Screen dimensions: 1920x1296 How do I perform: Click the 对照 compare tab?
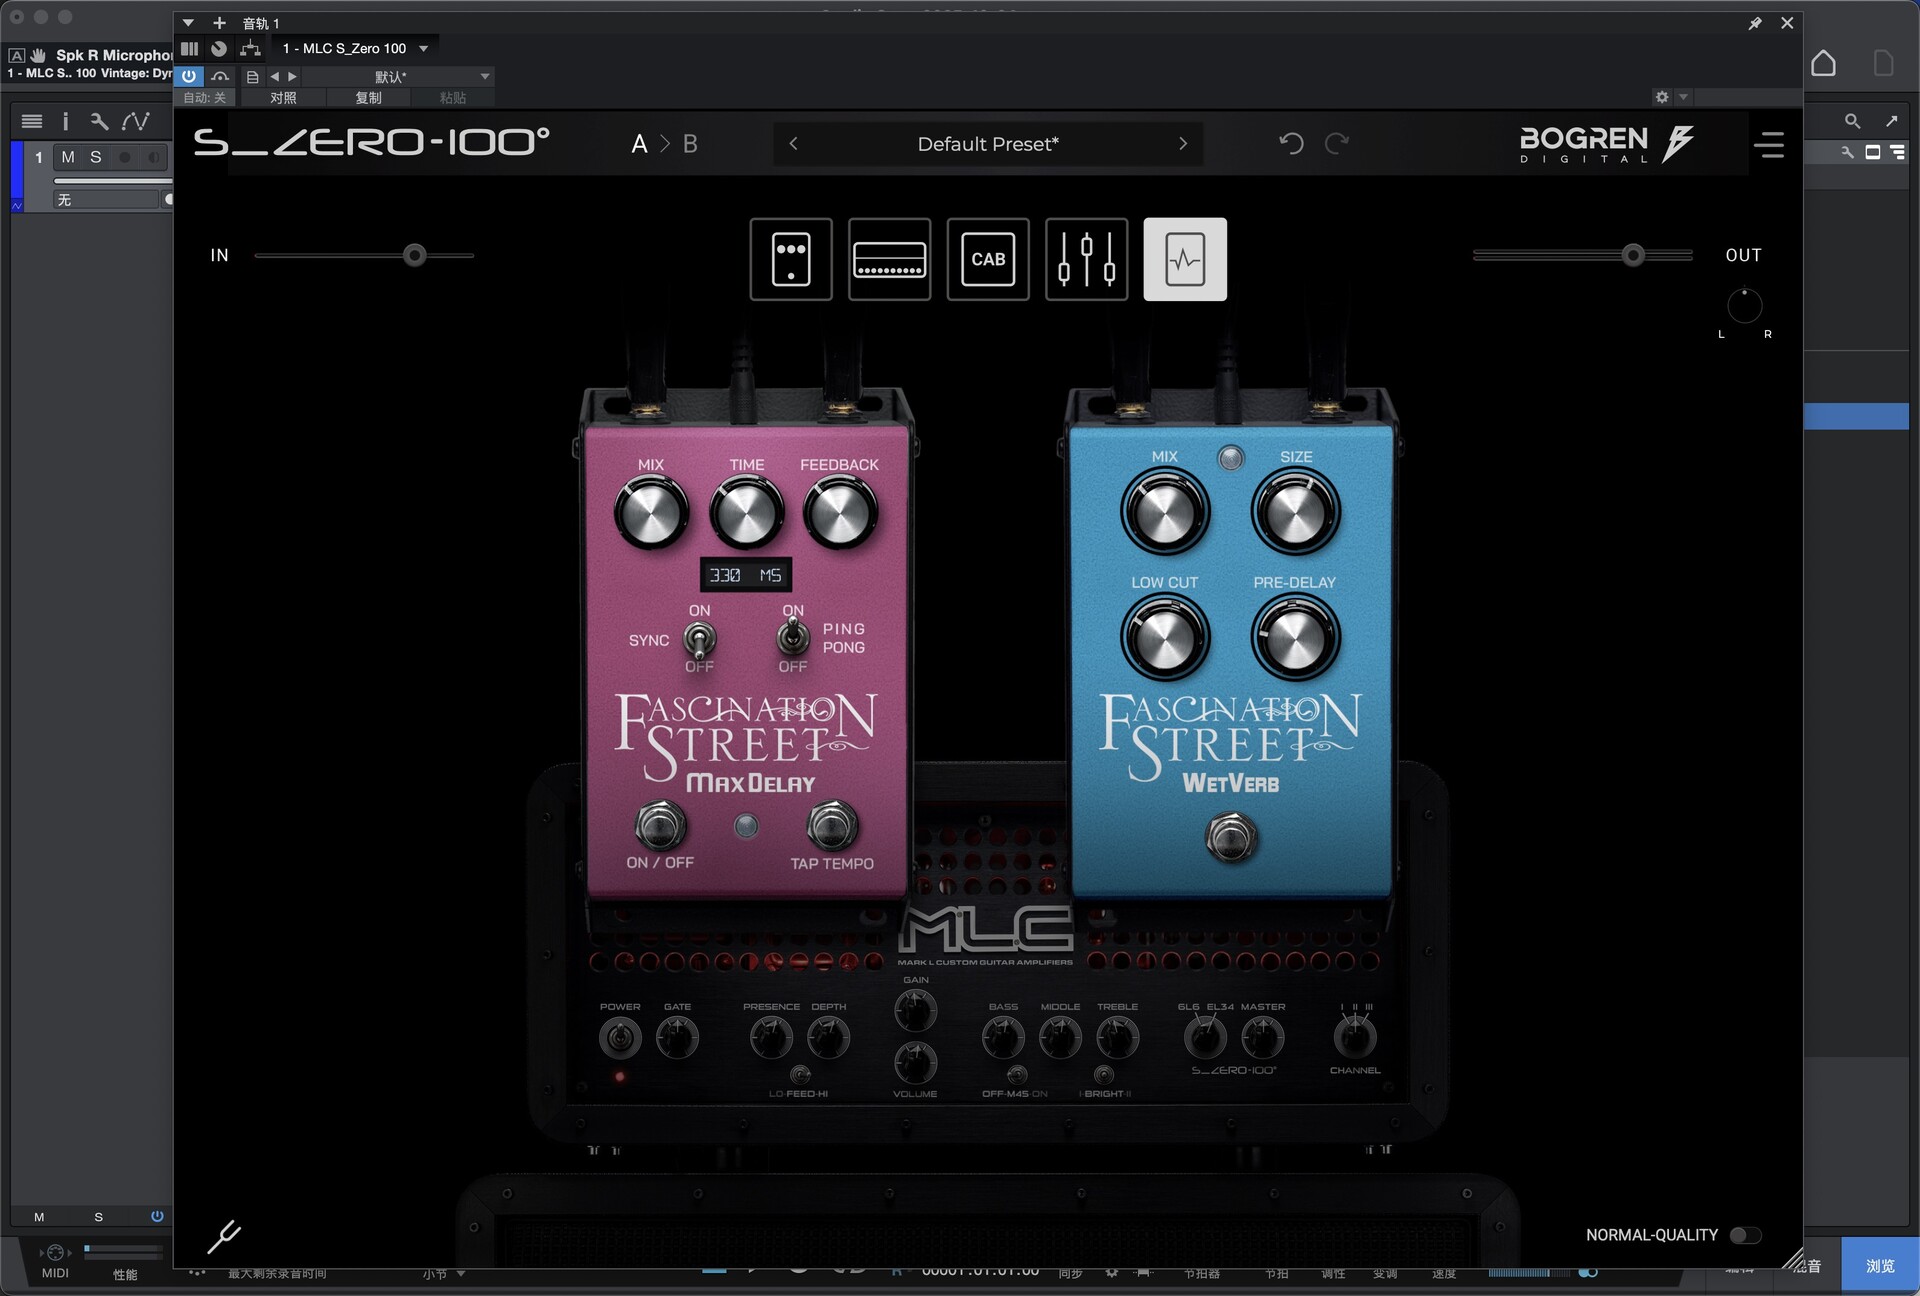click(283, 98)
